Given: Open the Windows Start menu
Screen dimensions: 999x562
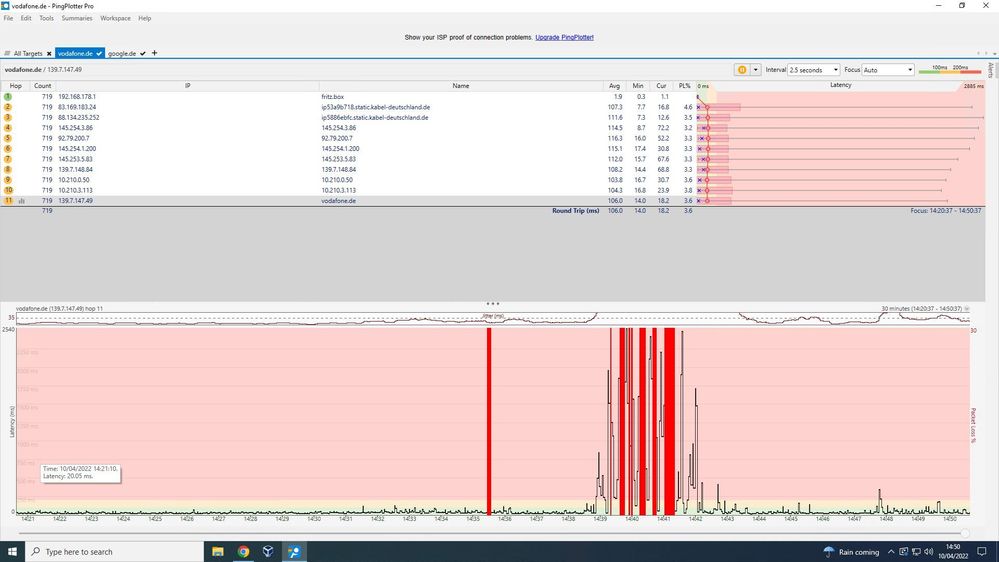Looking at the screenshot, I should [12, 551].
